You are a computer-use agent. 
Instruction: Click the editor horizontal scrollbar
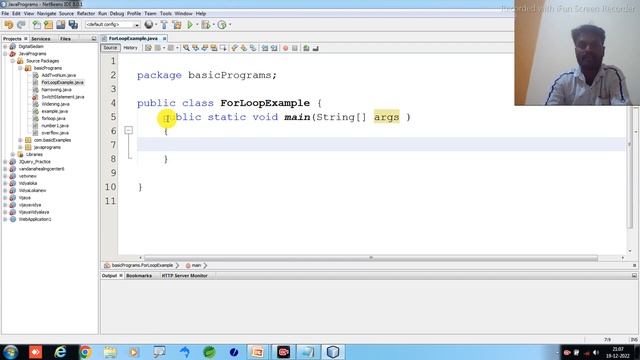click(x=371, y=258)
